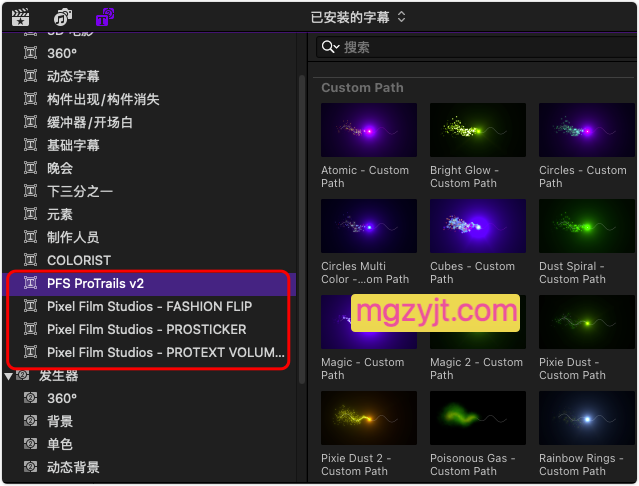Select Atomic - Custom Path thumbnail
The height and width of the screenshot is (486, 639).
tap(369, 130)
